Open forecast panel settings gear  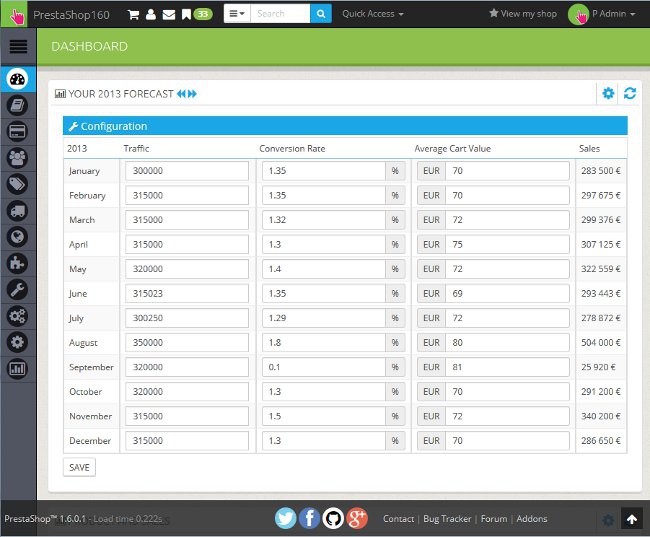click(608, 93)
